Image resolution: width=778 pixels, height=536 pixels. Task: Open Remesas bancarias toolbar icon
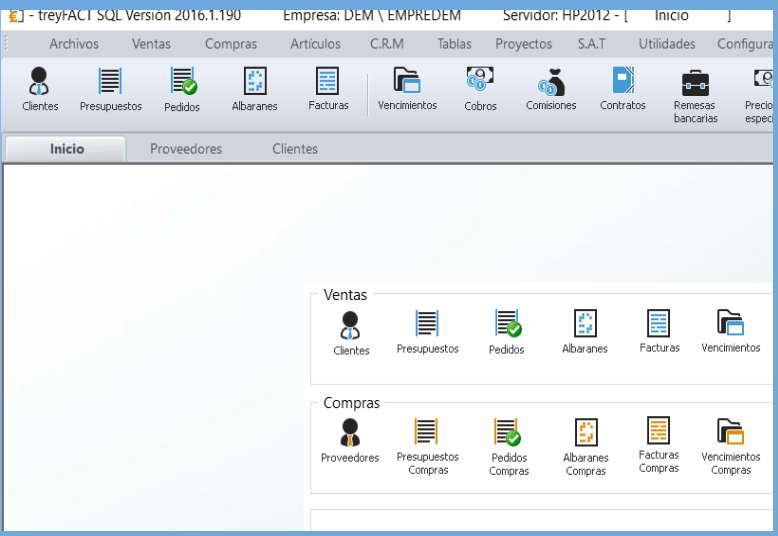pos(695,96)
